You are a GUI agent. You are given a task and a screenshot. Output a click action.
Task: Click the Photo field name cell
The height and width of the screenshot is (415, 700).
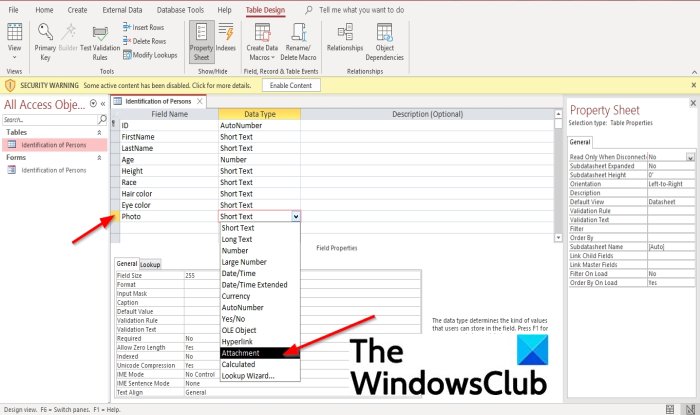coord(169,216)
